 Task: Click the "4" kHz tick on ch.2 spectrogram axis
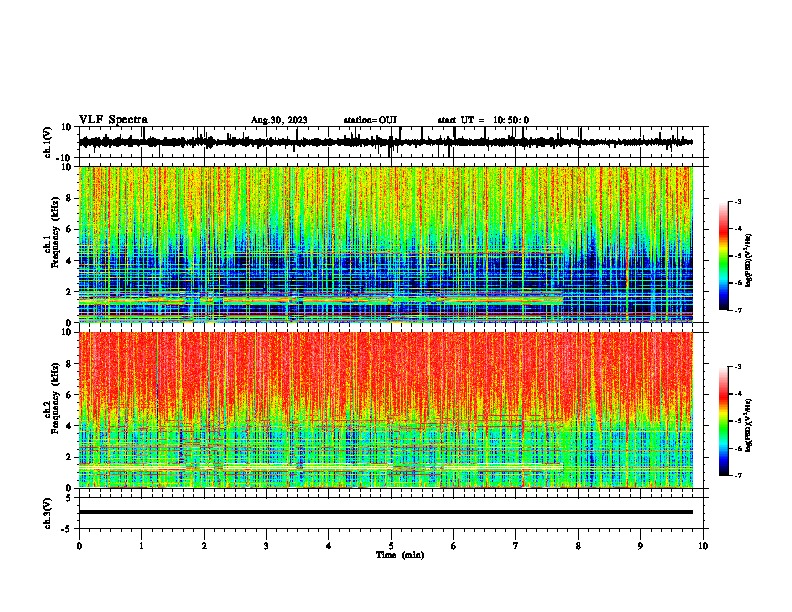[69, 426]
